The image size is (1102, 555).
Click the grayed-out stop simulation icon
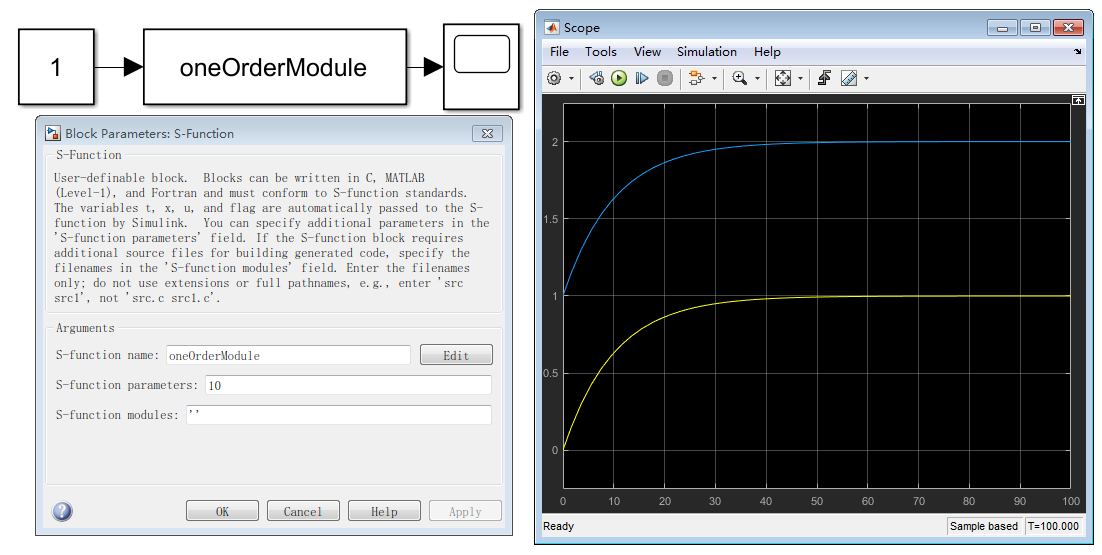665,78
